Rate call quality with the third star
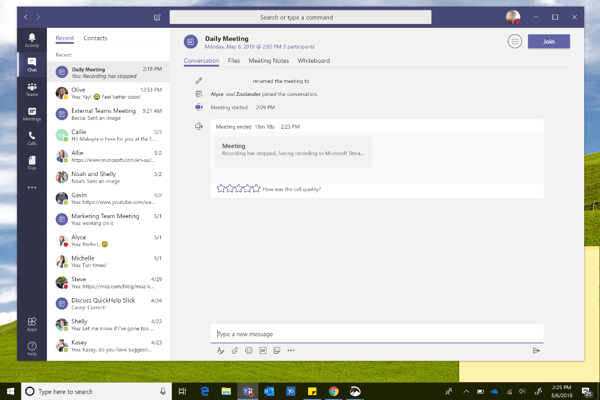This screenshot has height=400, width=600. [x=238, y=188]
